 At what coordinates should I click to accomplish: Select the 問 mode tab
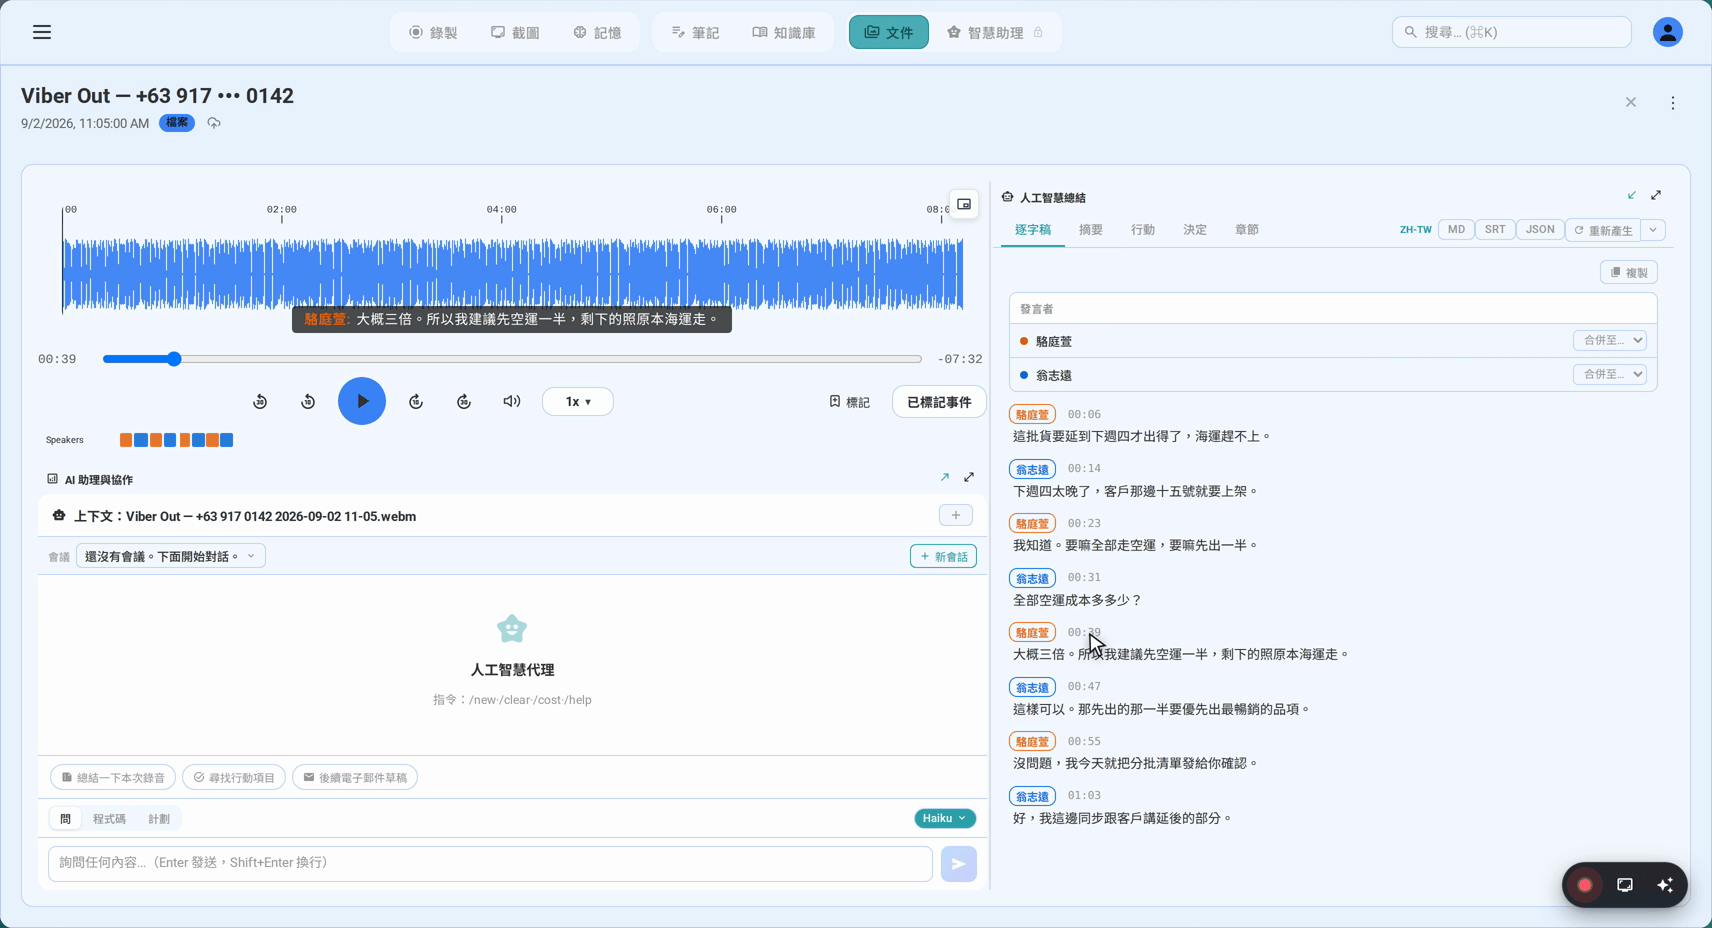coord(65,819)
